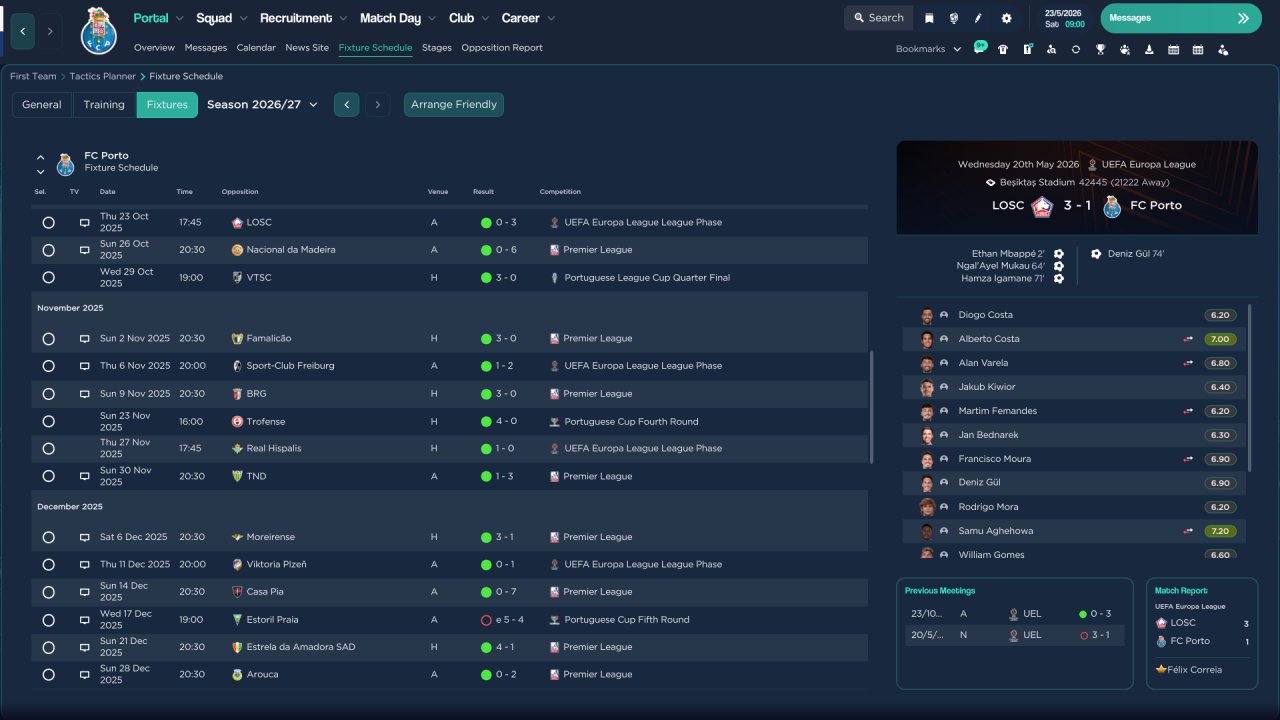Screen dimensions: 1280x720
Task: Click the back navigation arrow in header
Action: pyautogui.click(x=22, y=31)
